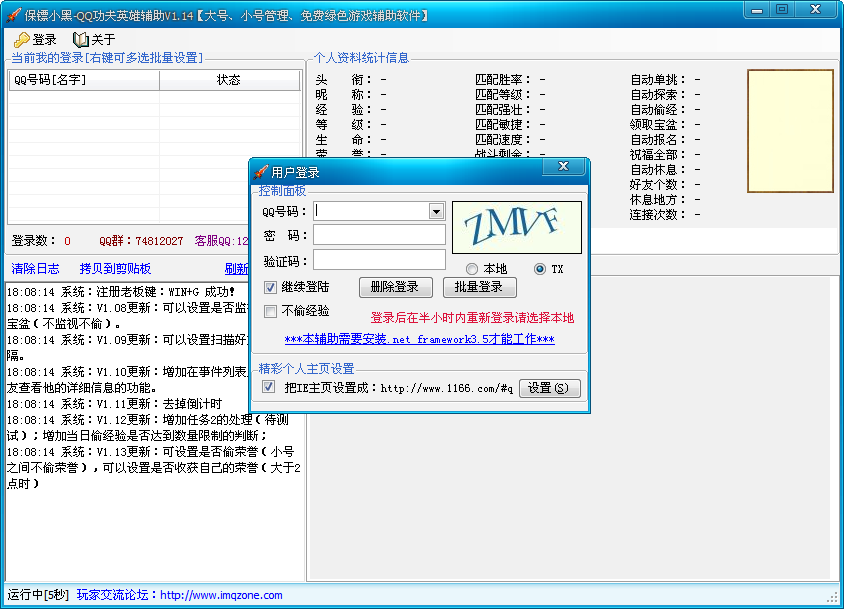Focus the 验证码 captcha input field

click(379, 260)
